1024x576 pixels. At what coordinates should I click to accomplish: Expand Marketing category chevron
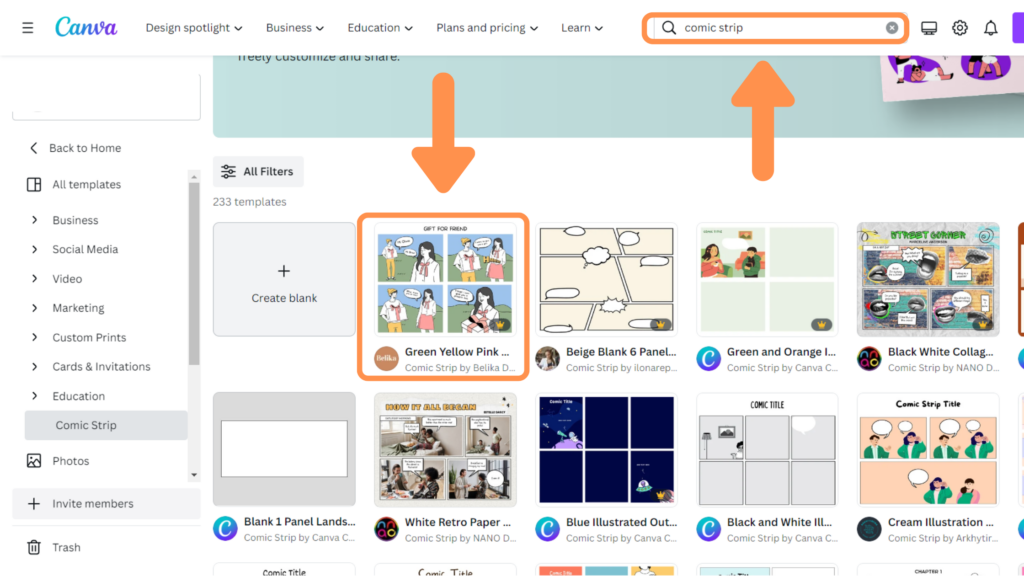(35, 308)
